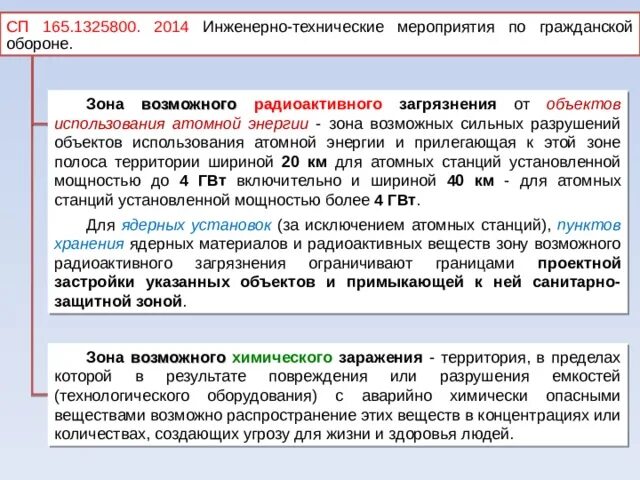The height and width of the screenshot is (480, 640).
Task: Click the bold value "20 км"
Action: (x=304, y=162)
